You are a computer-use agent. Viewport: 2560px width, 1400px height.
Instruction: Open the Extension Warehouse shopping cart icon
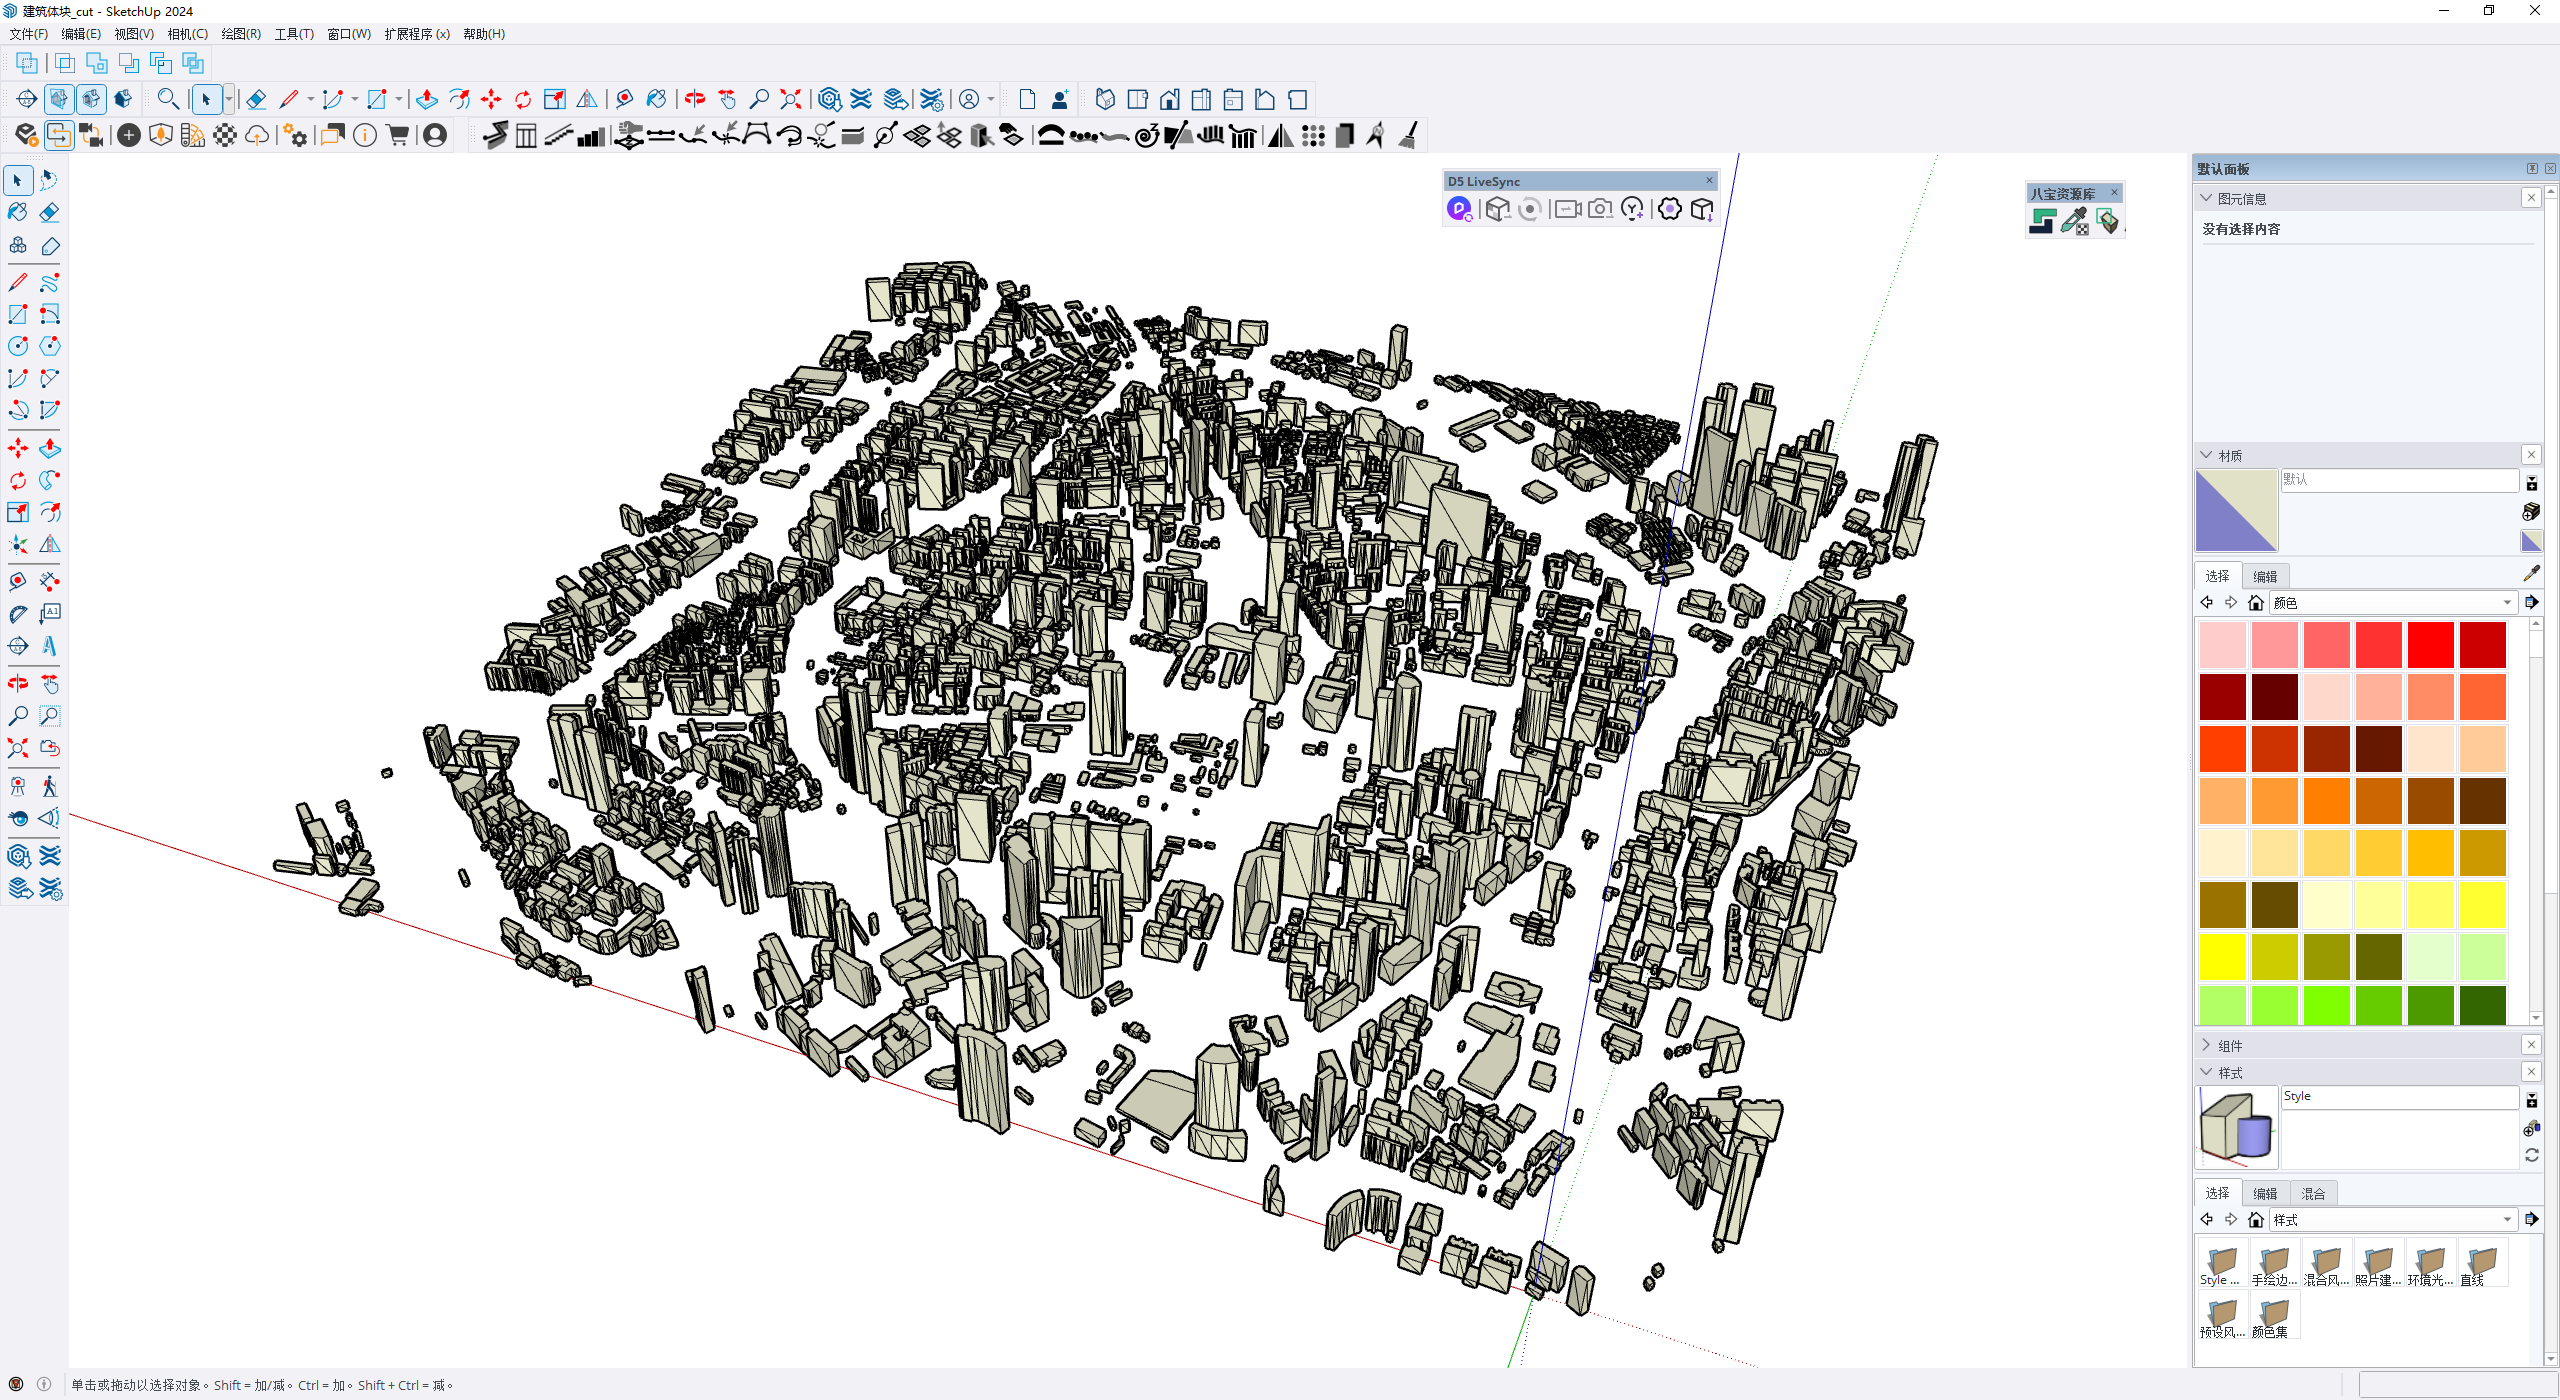coord(397,135)
